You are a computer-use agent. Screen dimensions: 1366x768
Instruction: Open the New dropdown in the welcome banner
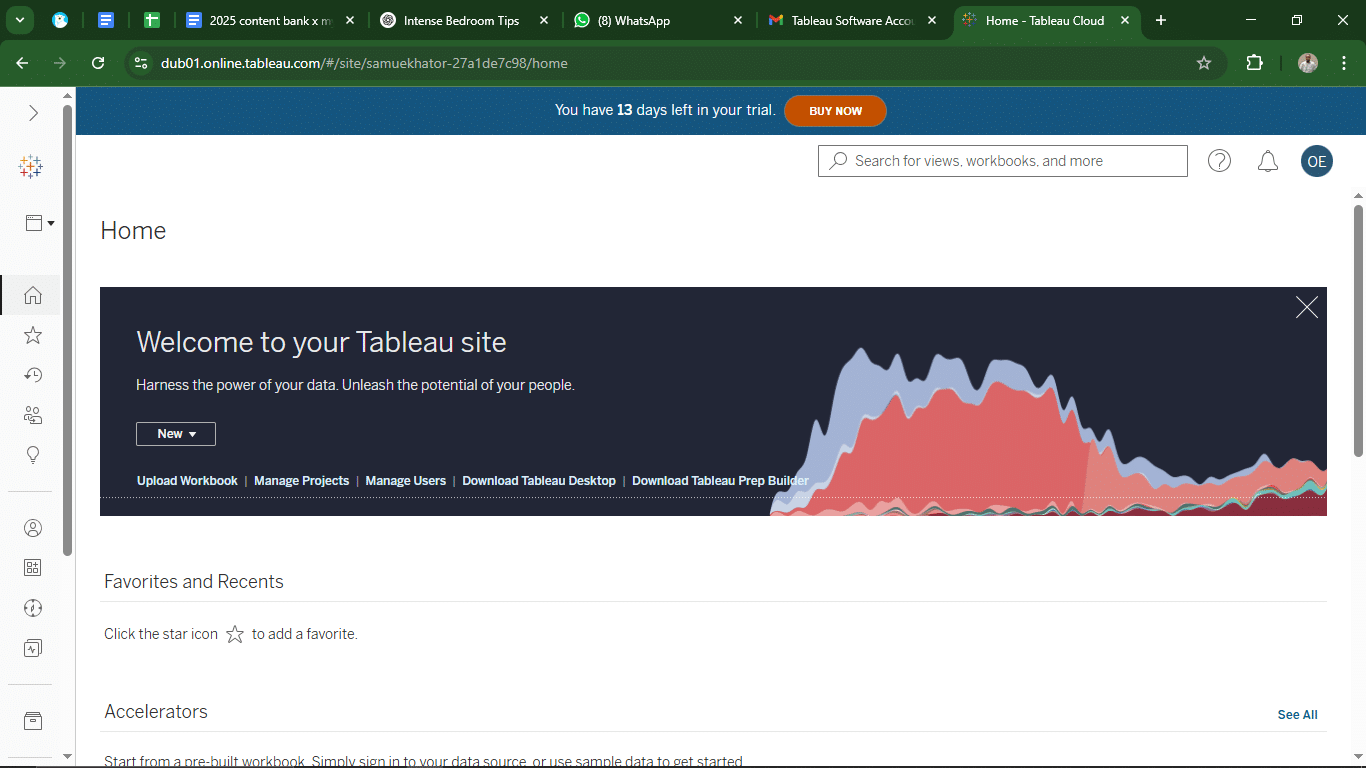tap(176, 434)
